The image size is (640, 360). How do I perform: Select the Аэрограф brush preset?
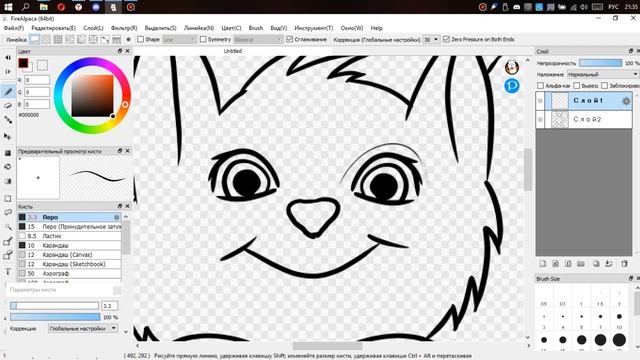click(70, 273)
